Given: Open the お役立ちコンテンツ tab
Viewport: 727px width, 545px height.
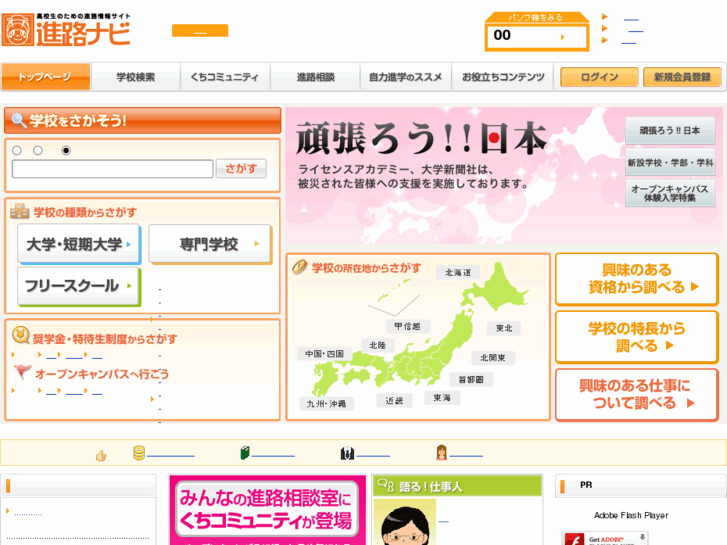Looking at the screenshot, I should 503,77.
